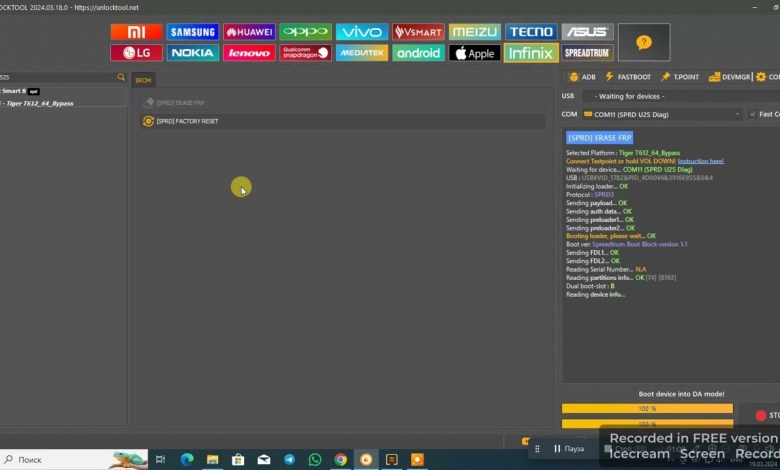
Task: Select the Huawei brand tile
Action: coord(249,32)
